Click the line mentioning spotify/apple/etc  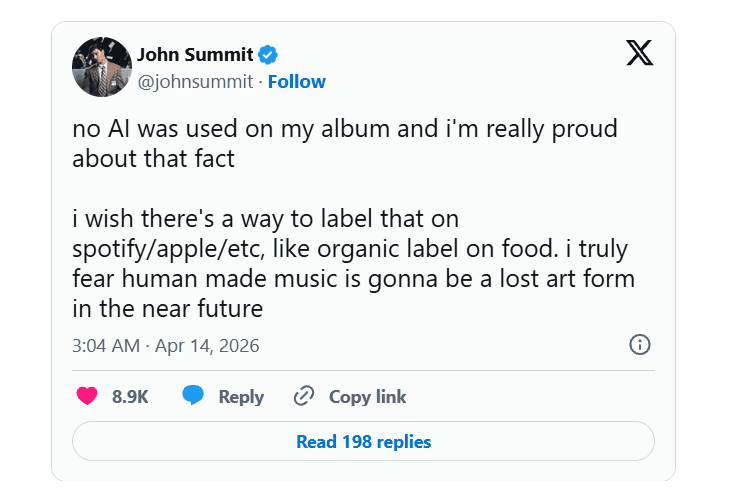[x=352, y=247]
